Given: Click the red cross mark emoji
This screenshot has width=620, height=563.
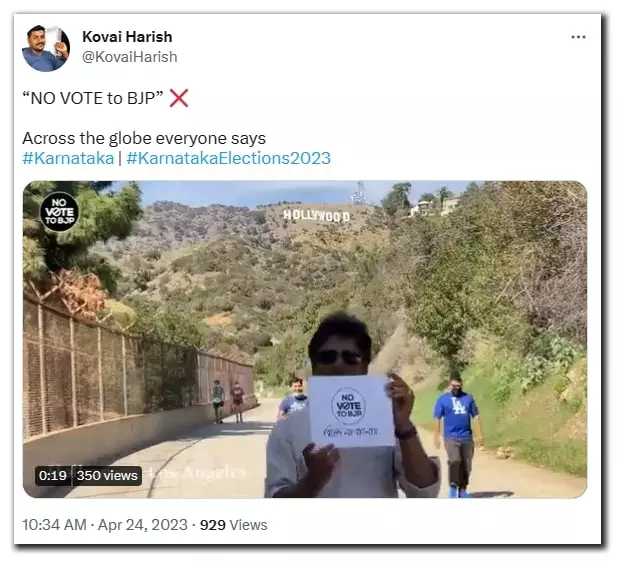Looking at the screenshot, I should [x=179, y=98].
